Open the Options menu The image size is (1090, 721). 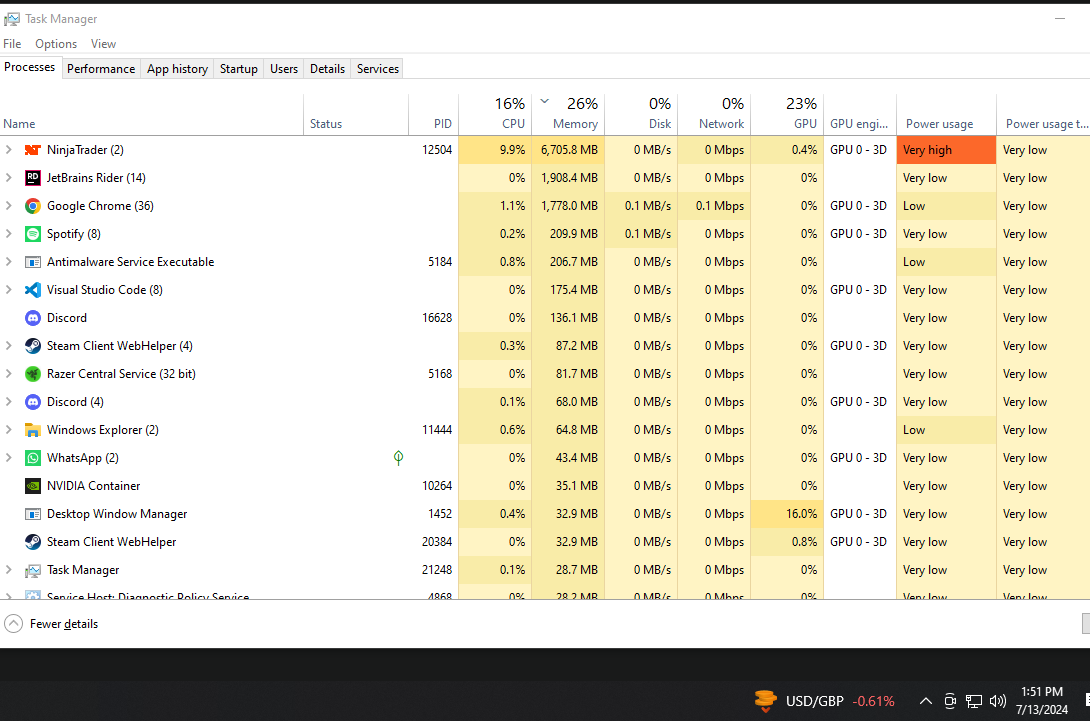point(56,44)
